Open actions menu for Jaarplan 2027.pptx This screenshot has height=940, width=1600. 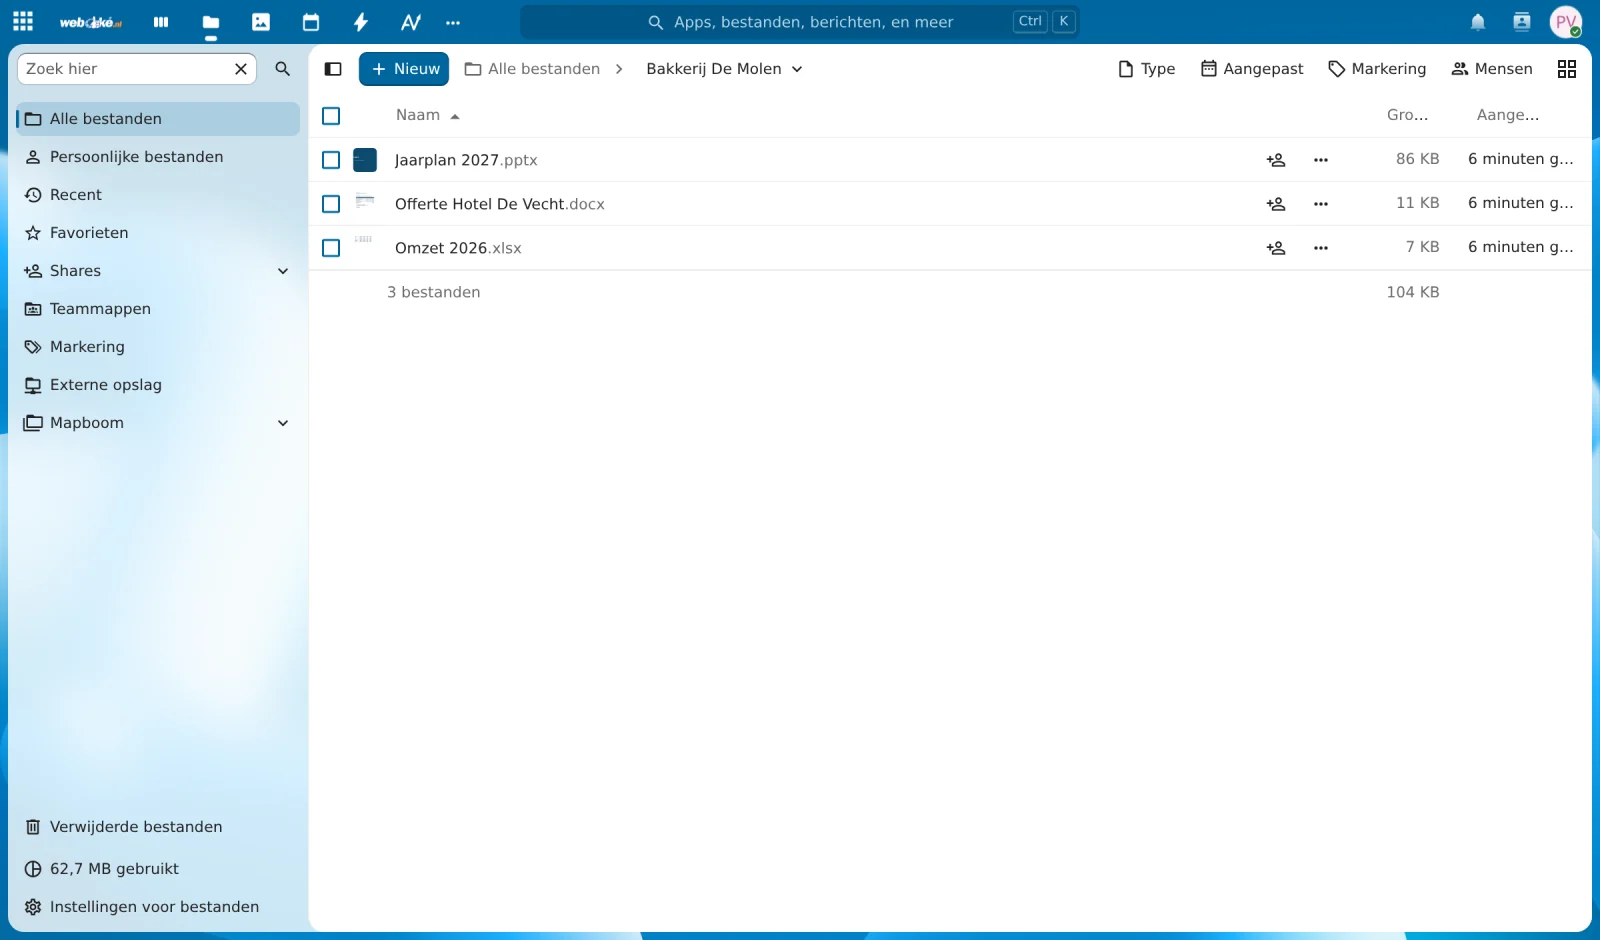(x=1321, y=160)
